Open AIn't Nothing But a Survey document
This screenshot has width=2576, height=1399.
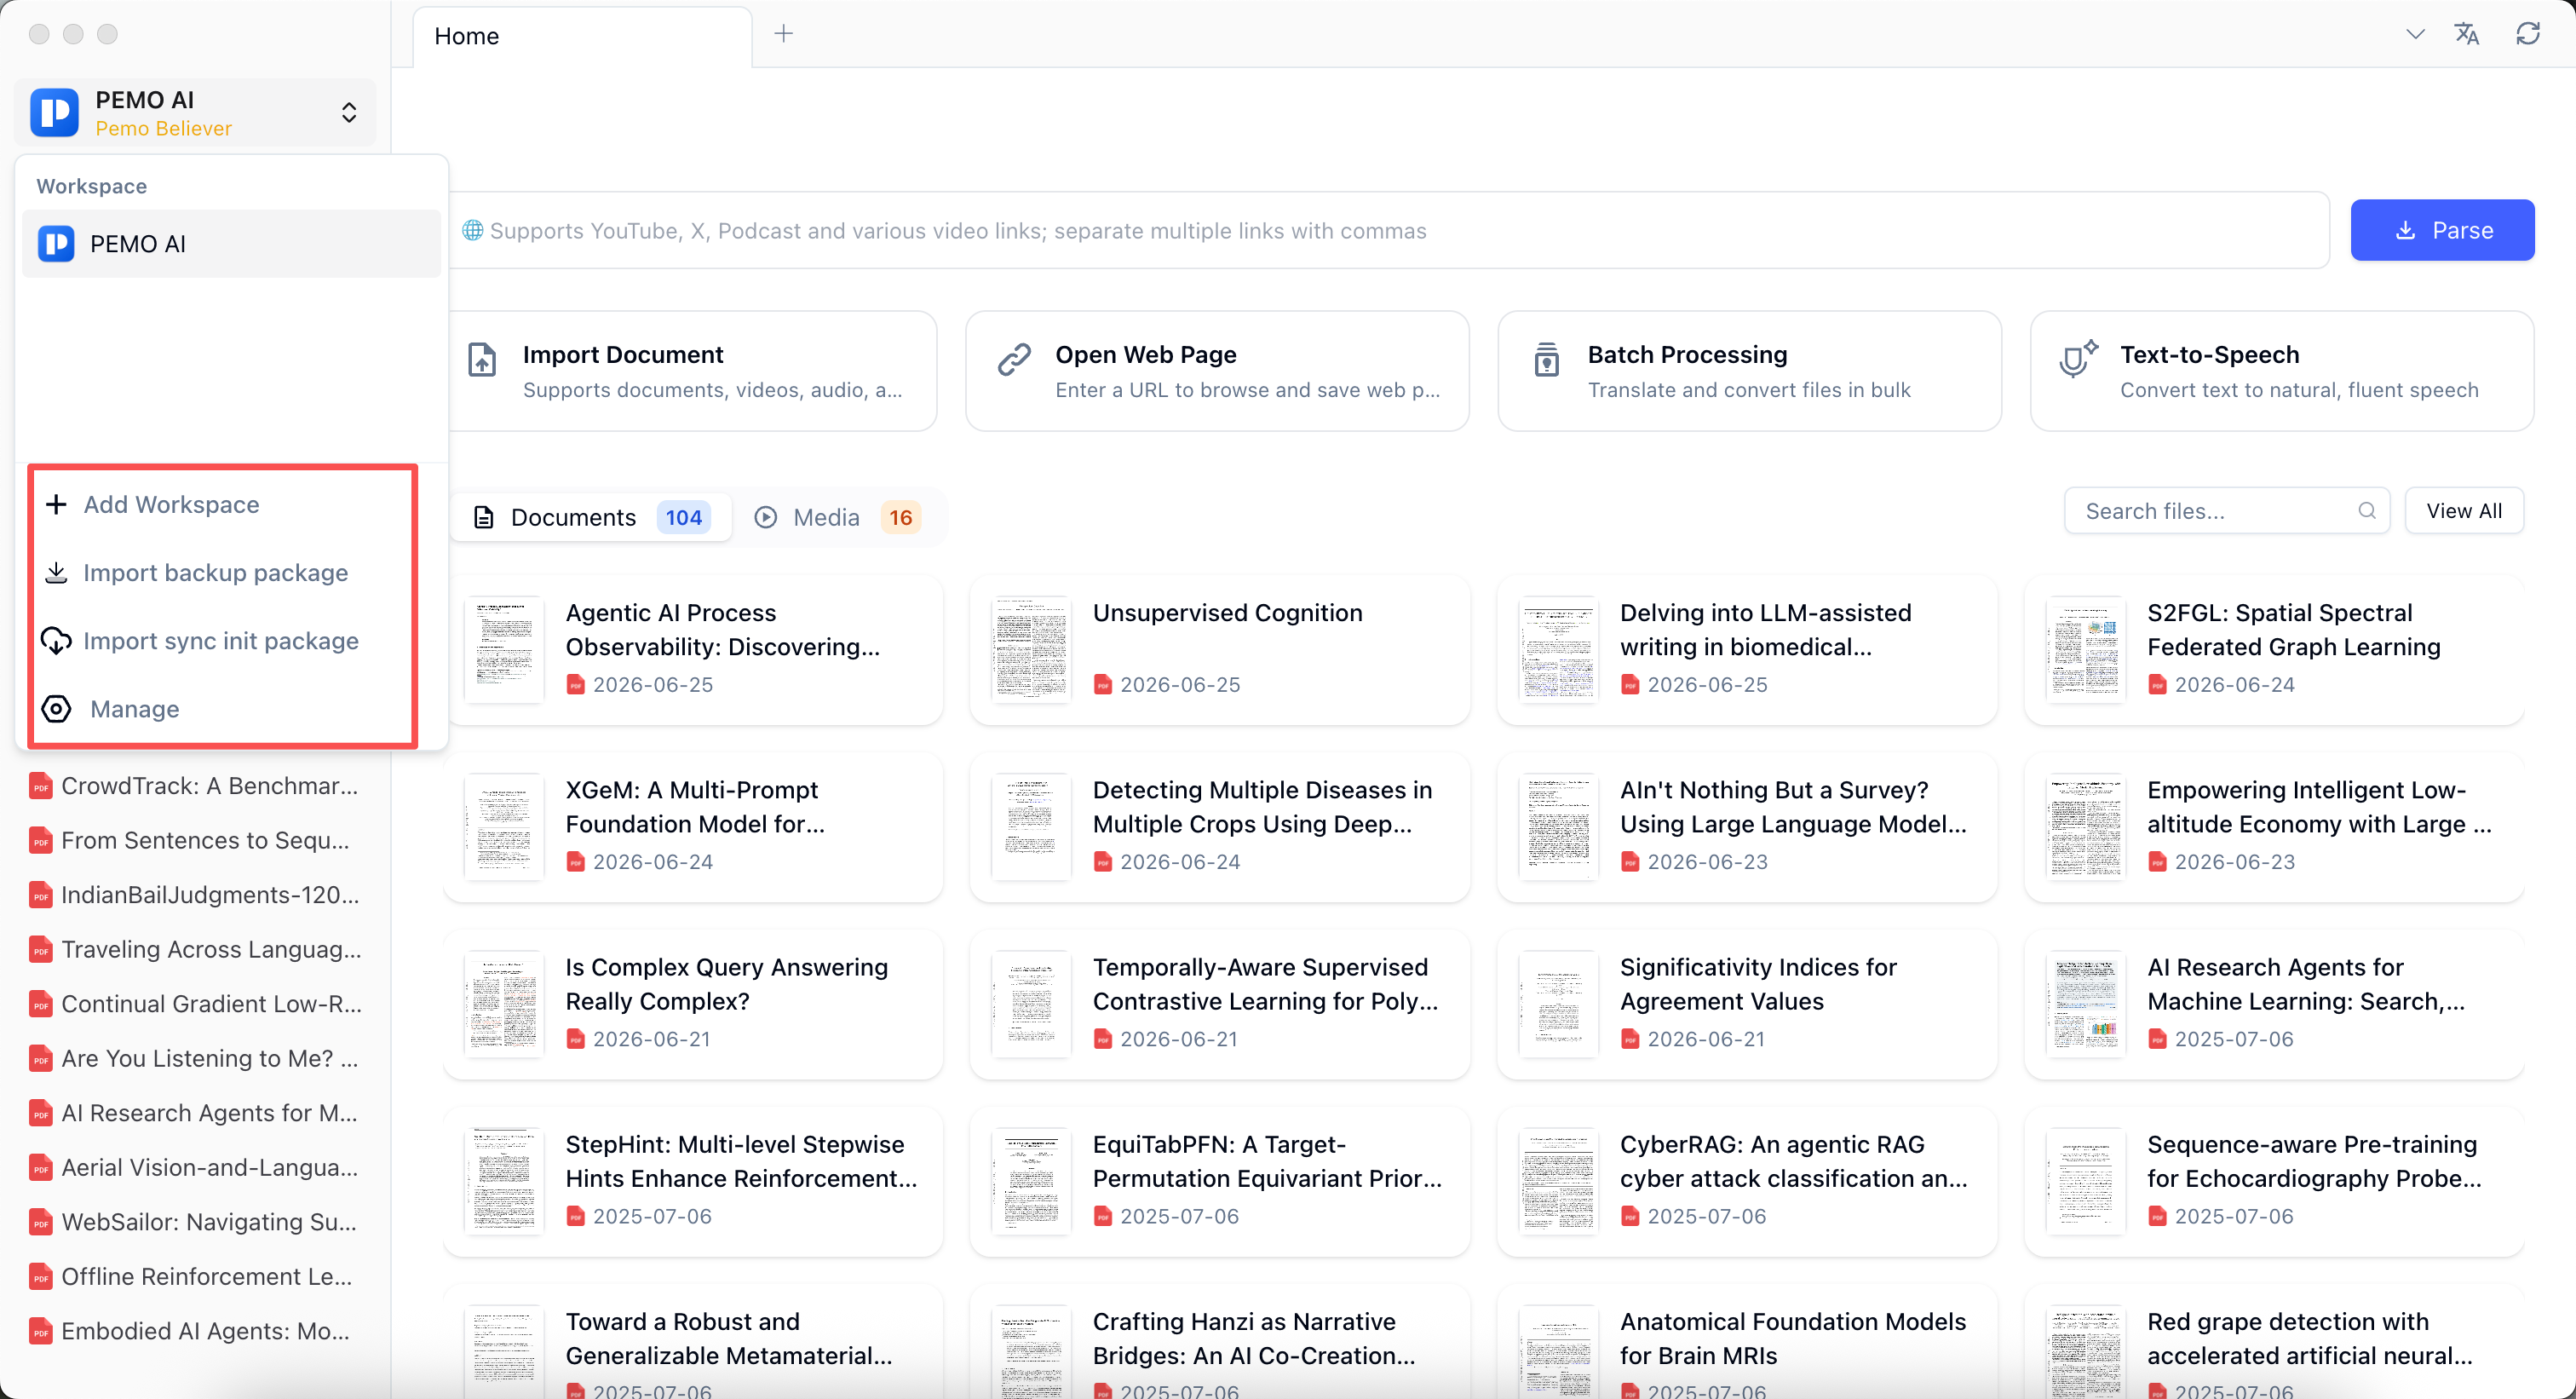[1747, 826]
